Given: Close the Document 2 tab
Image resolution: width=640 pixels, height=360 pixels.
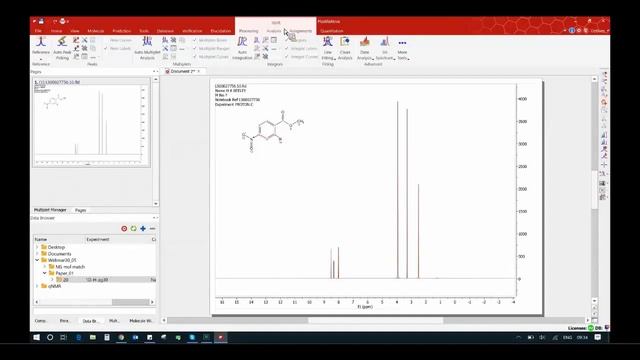Looking at the screenshot, I should [199, 71].
